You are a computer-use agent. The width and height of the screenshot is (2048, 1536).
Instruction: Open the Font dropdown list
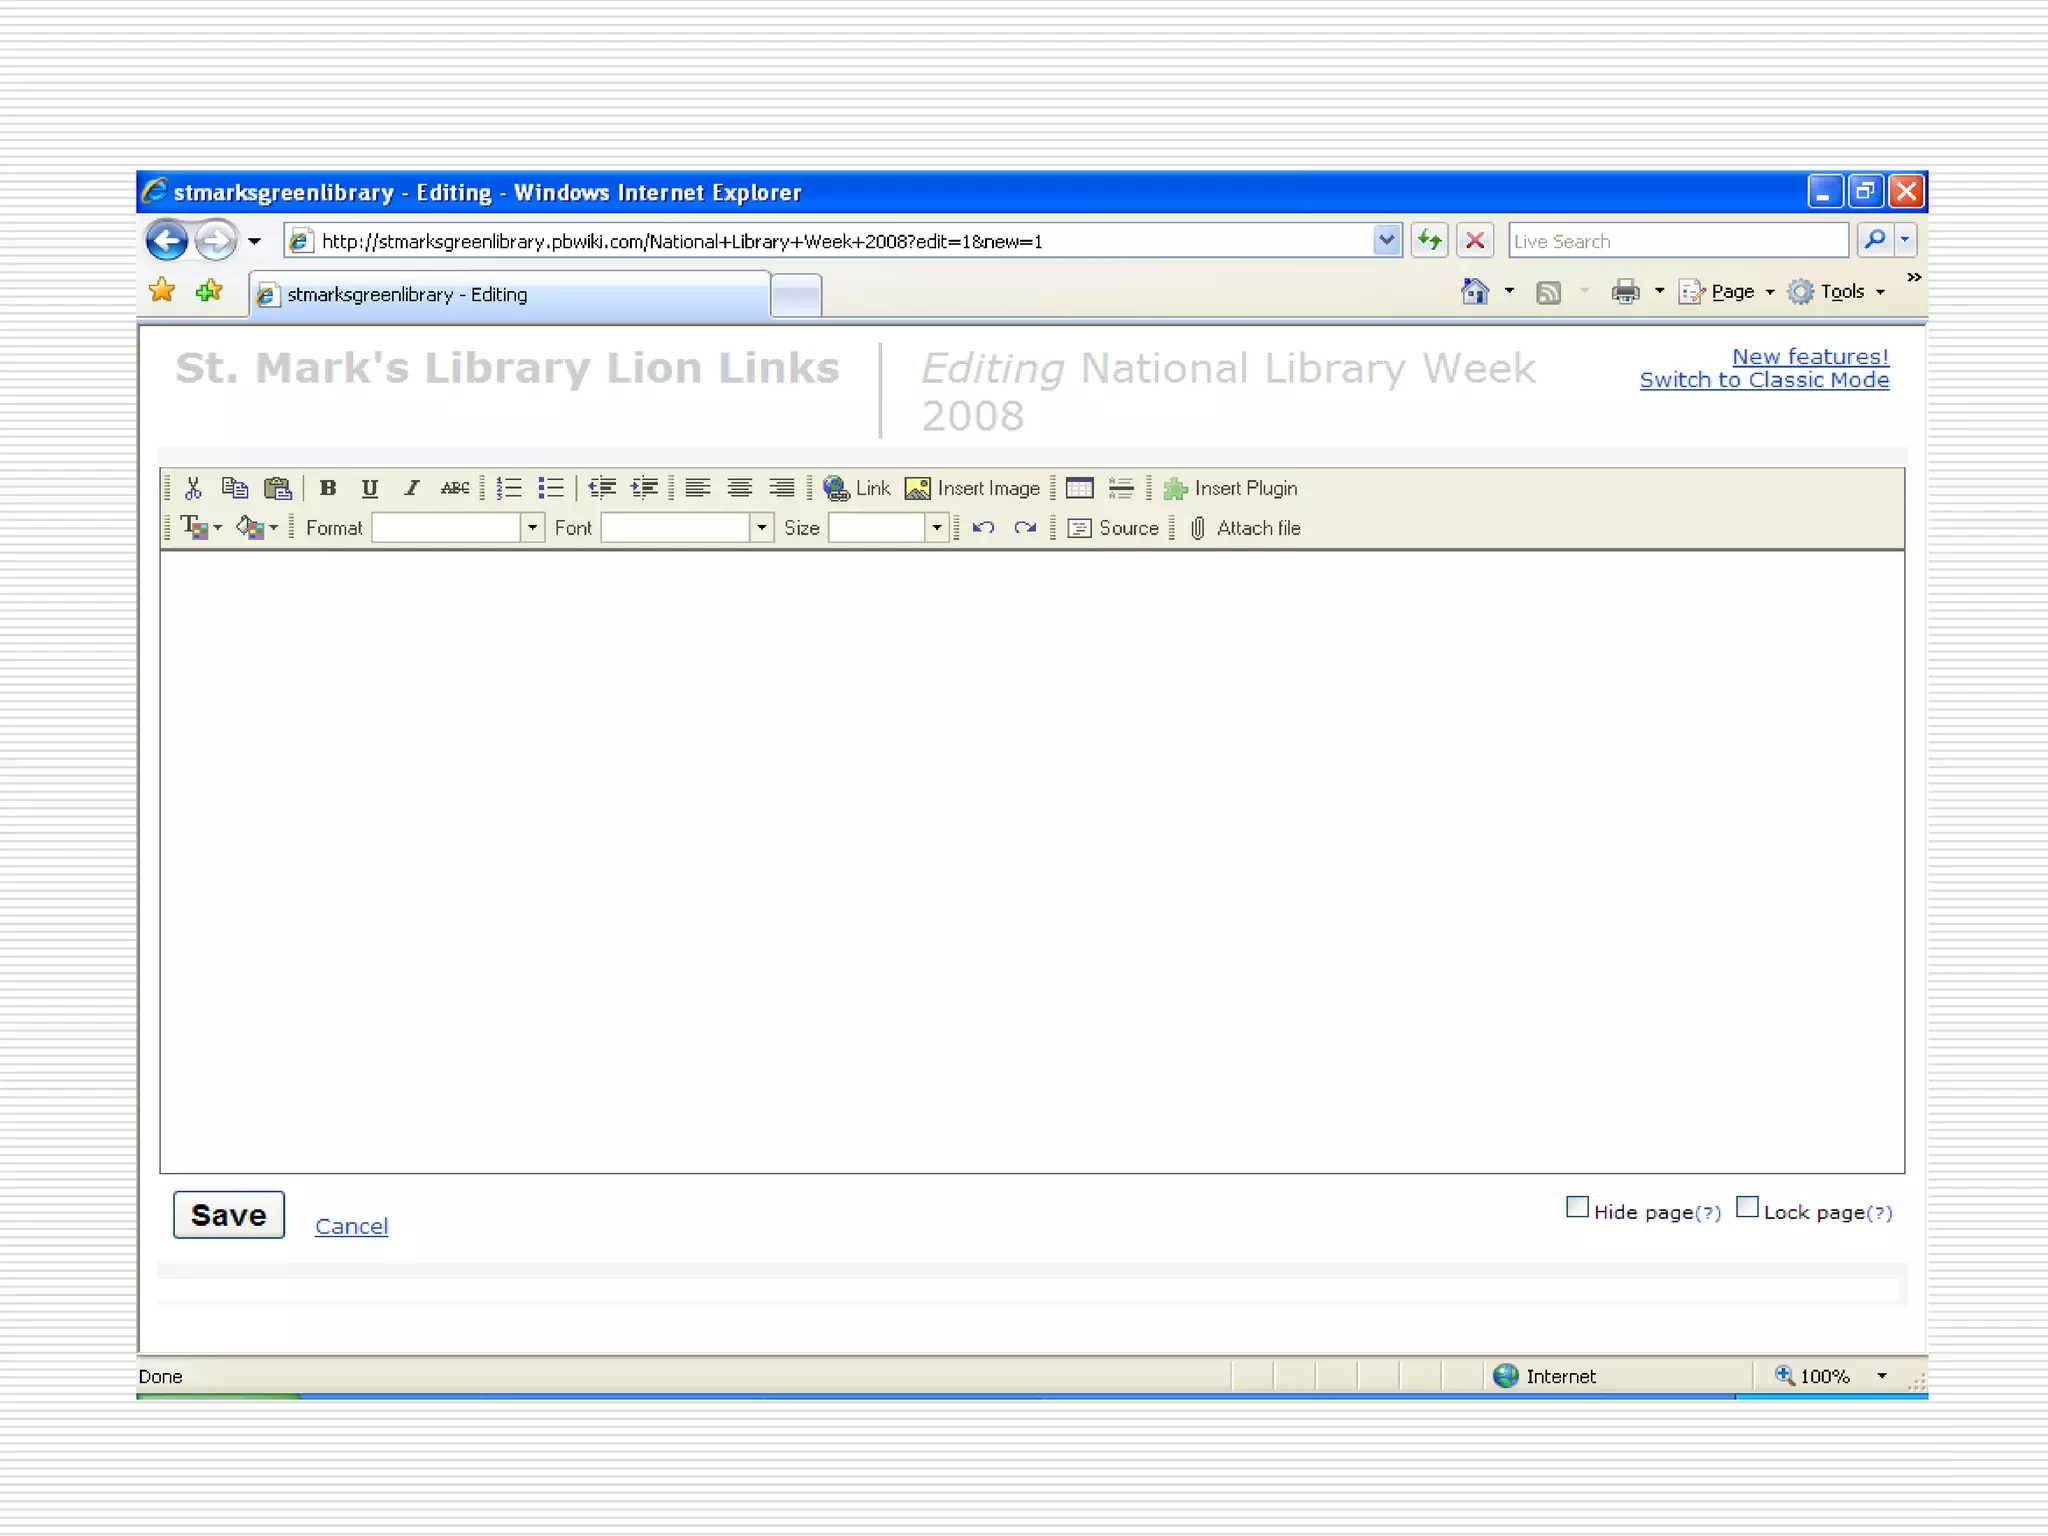pos(761,528)
